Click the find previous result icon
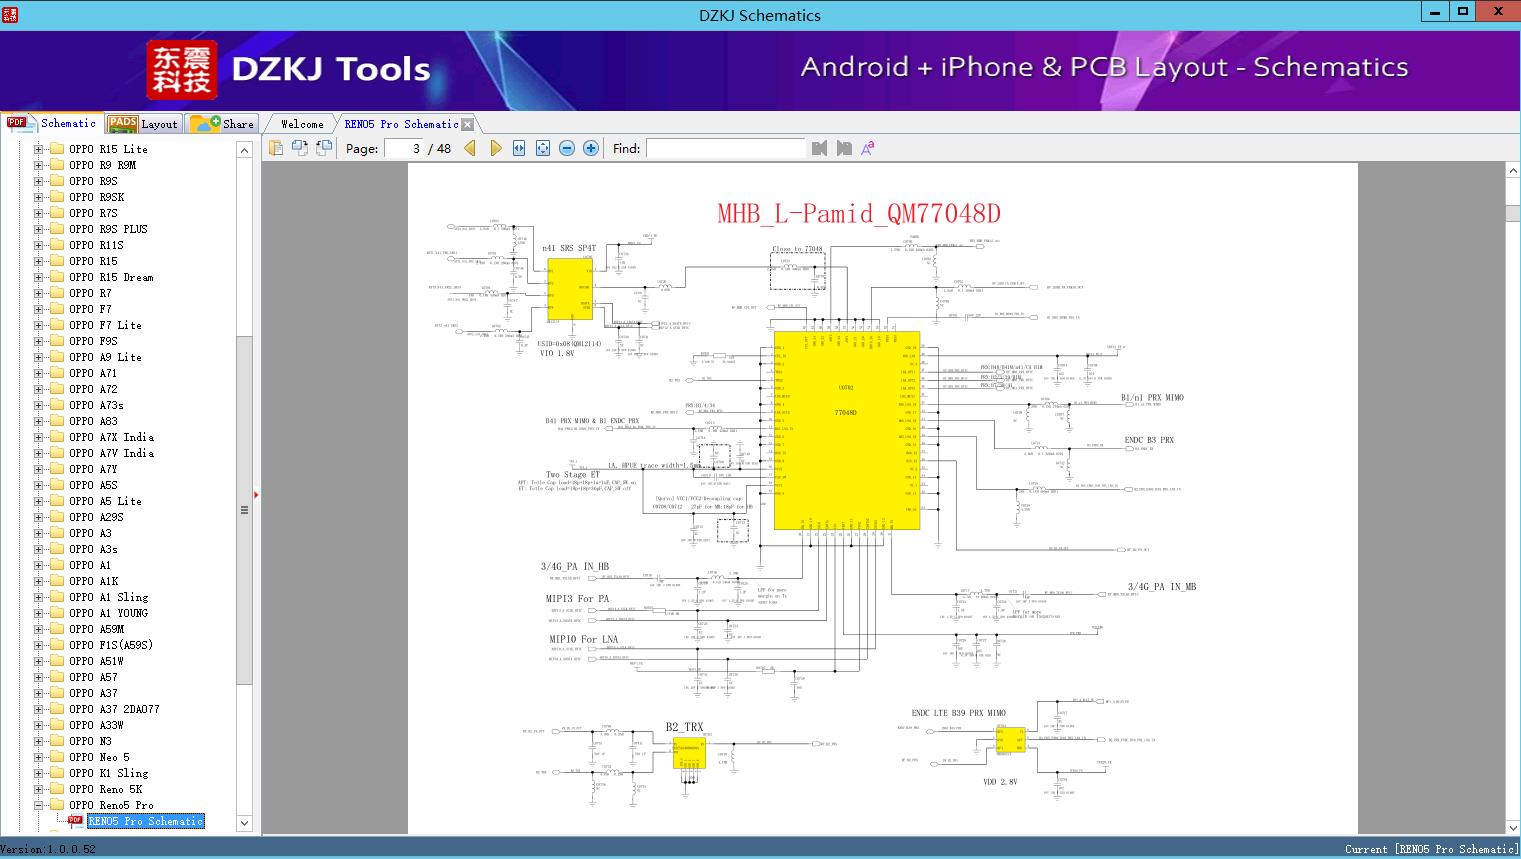Viewport: 1521px width, 859px height. click(820, 148)
